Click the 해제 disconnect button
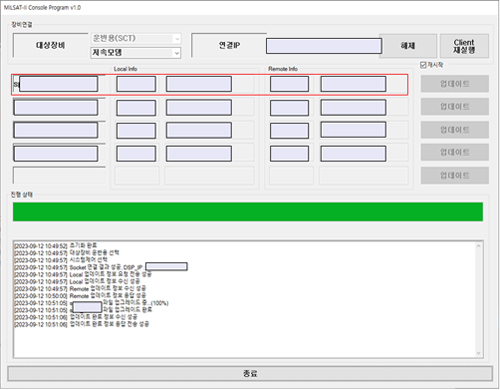 [408, 46]
